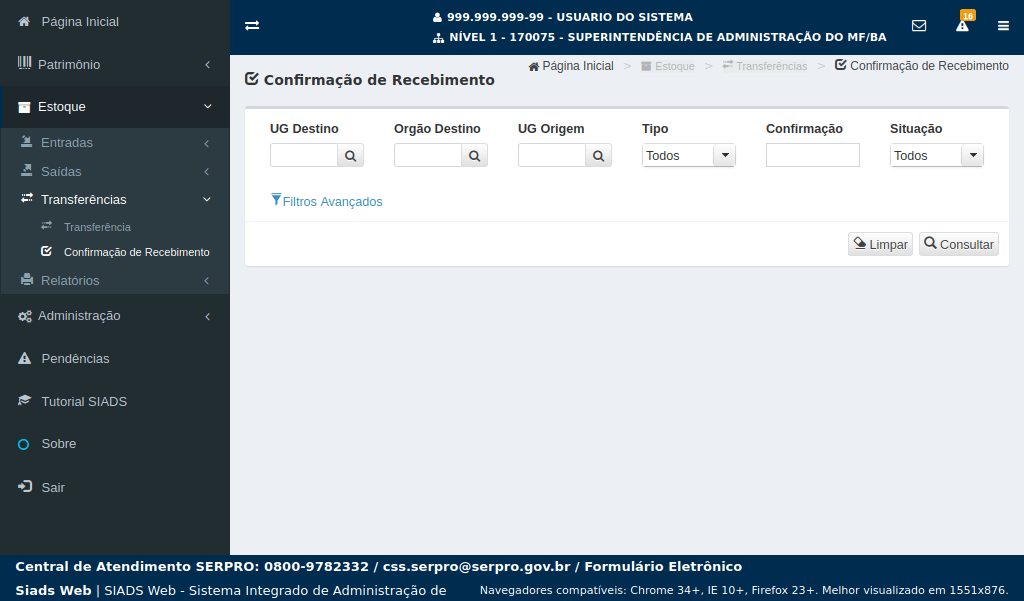The image size is (1024, 601).
Task: Expand the Relatórios submenu
Action: pos(115,280)
